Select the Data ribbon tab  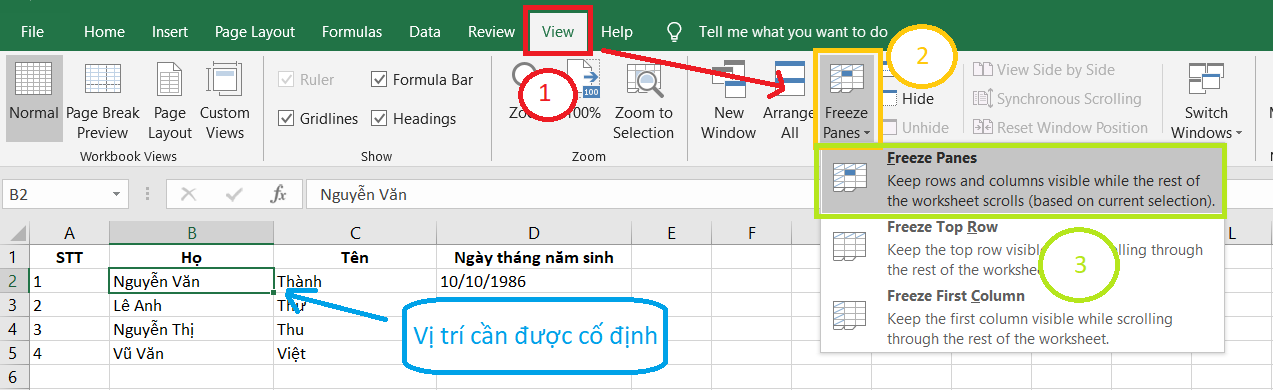[425, 31]
